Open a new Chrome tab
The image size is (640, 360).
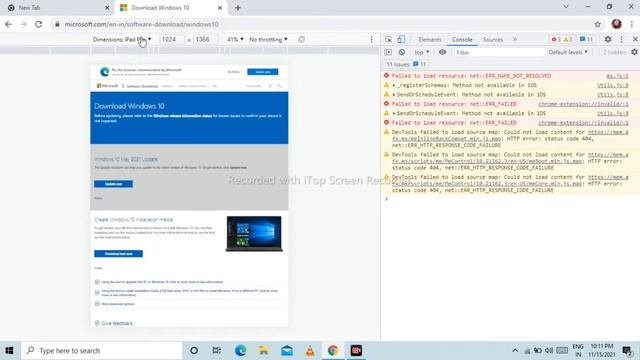(x=238, y=7)
